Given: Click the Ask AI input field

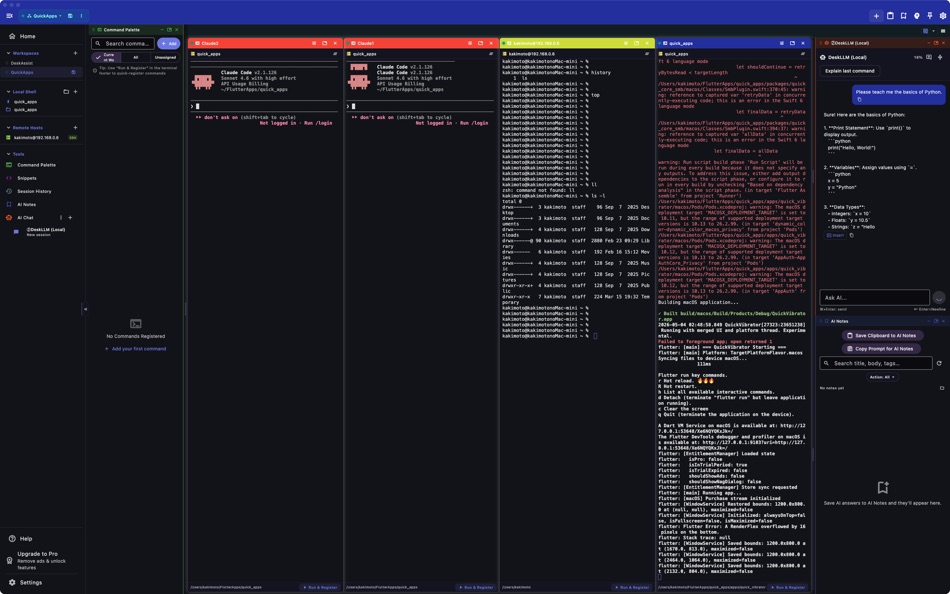Looking at the screenshot, I should click(x=874, y=298).
